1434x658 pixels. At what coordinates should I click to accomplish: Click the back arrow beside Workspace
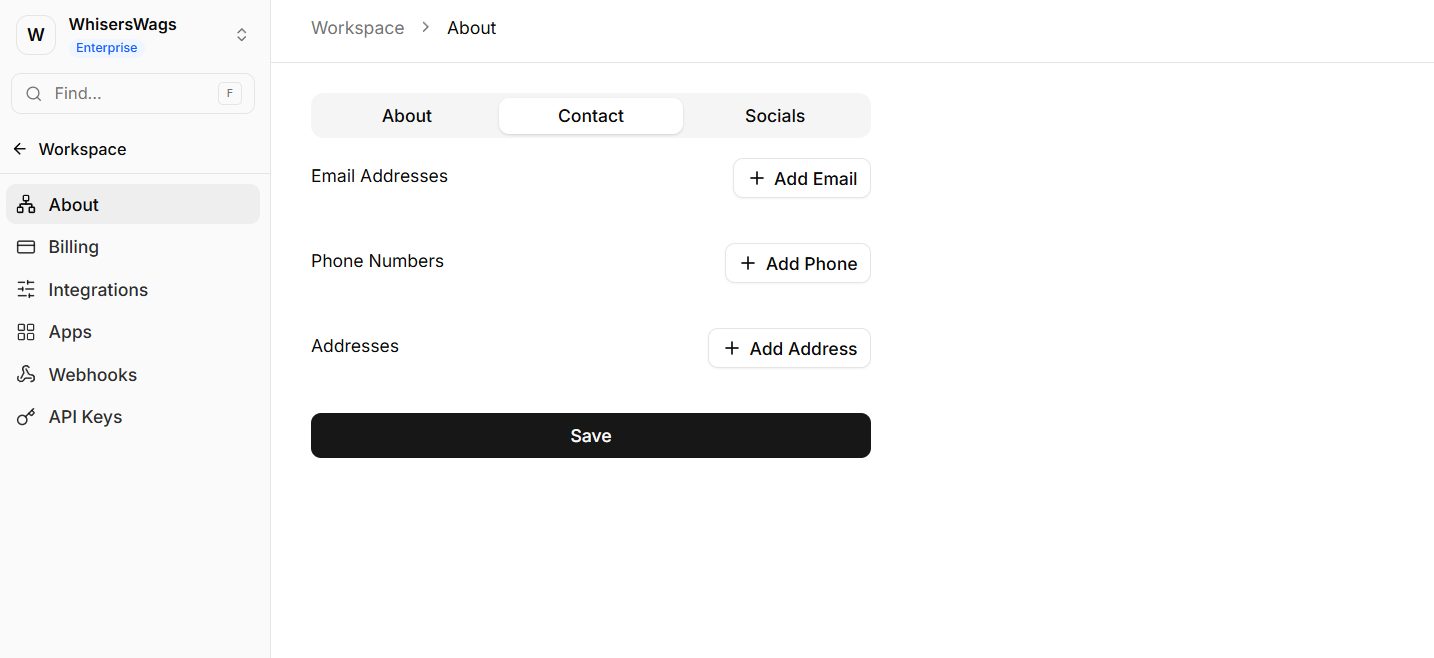click(x=20, y=149)
